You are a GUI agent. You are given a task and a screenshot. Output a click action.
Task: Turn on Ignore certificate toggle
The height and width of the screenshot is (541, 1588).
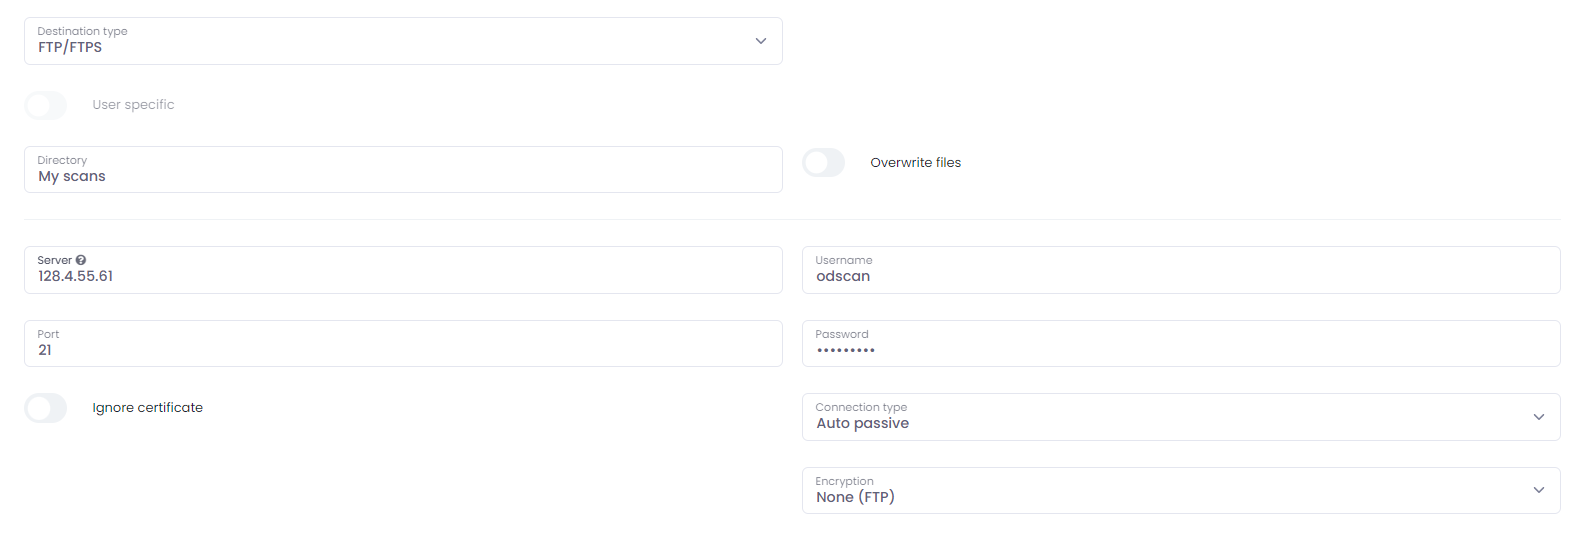tap(46, 408)
